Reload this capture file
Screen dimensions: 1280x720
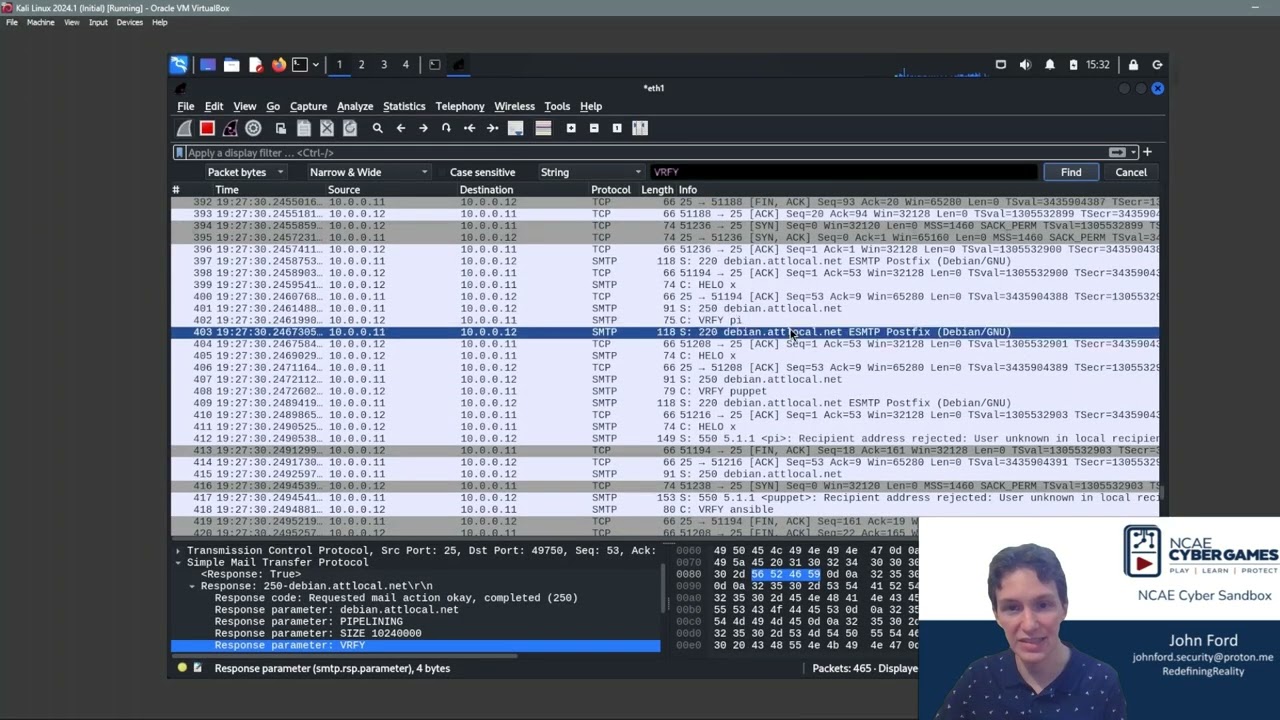(x=350, y=128)
